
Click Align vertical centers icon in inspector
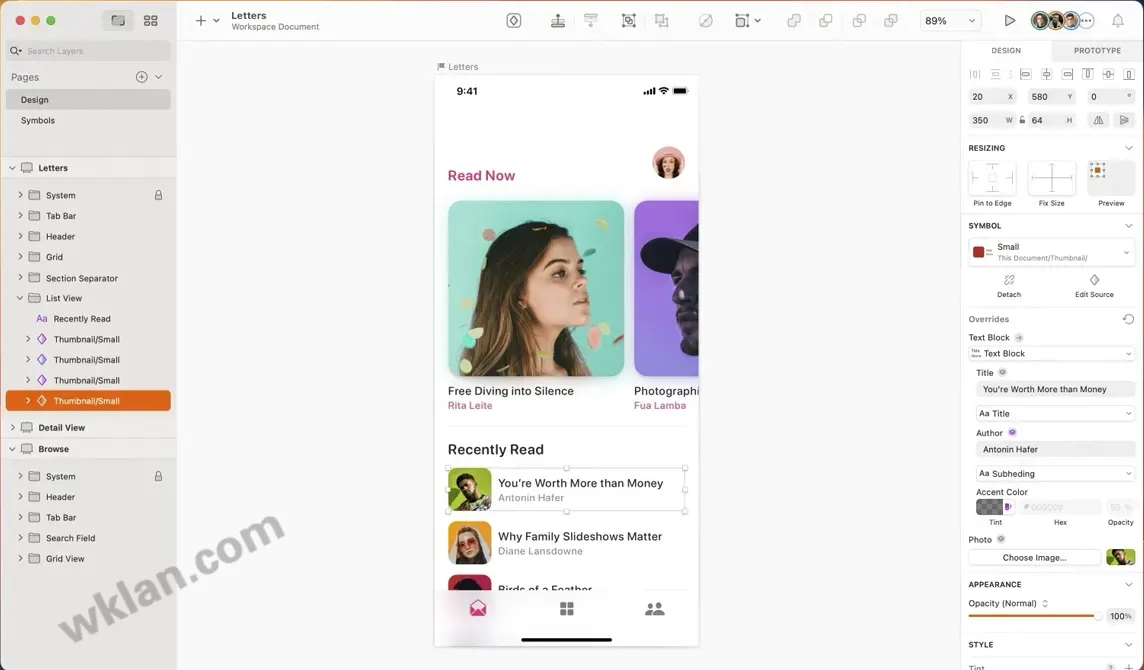coord(1108,74)
